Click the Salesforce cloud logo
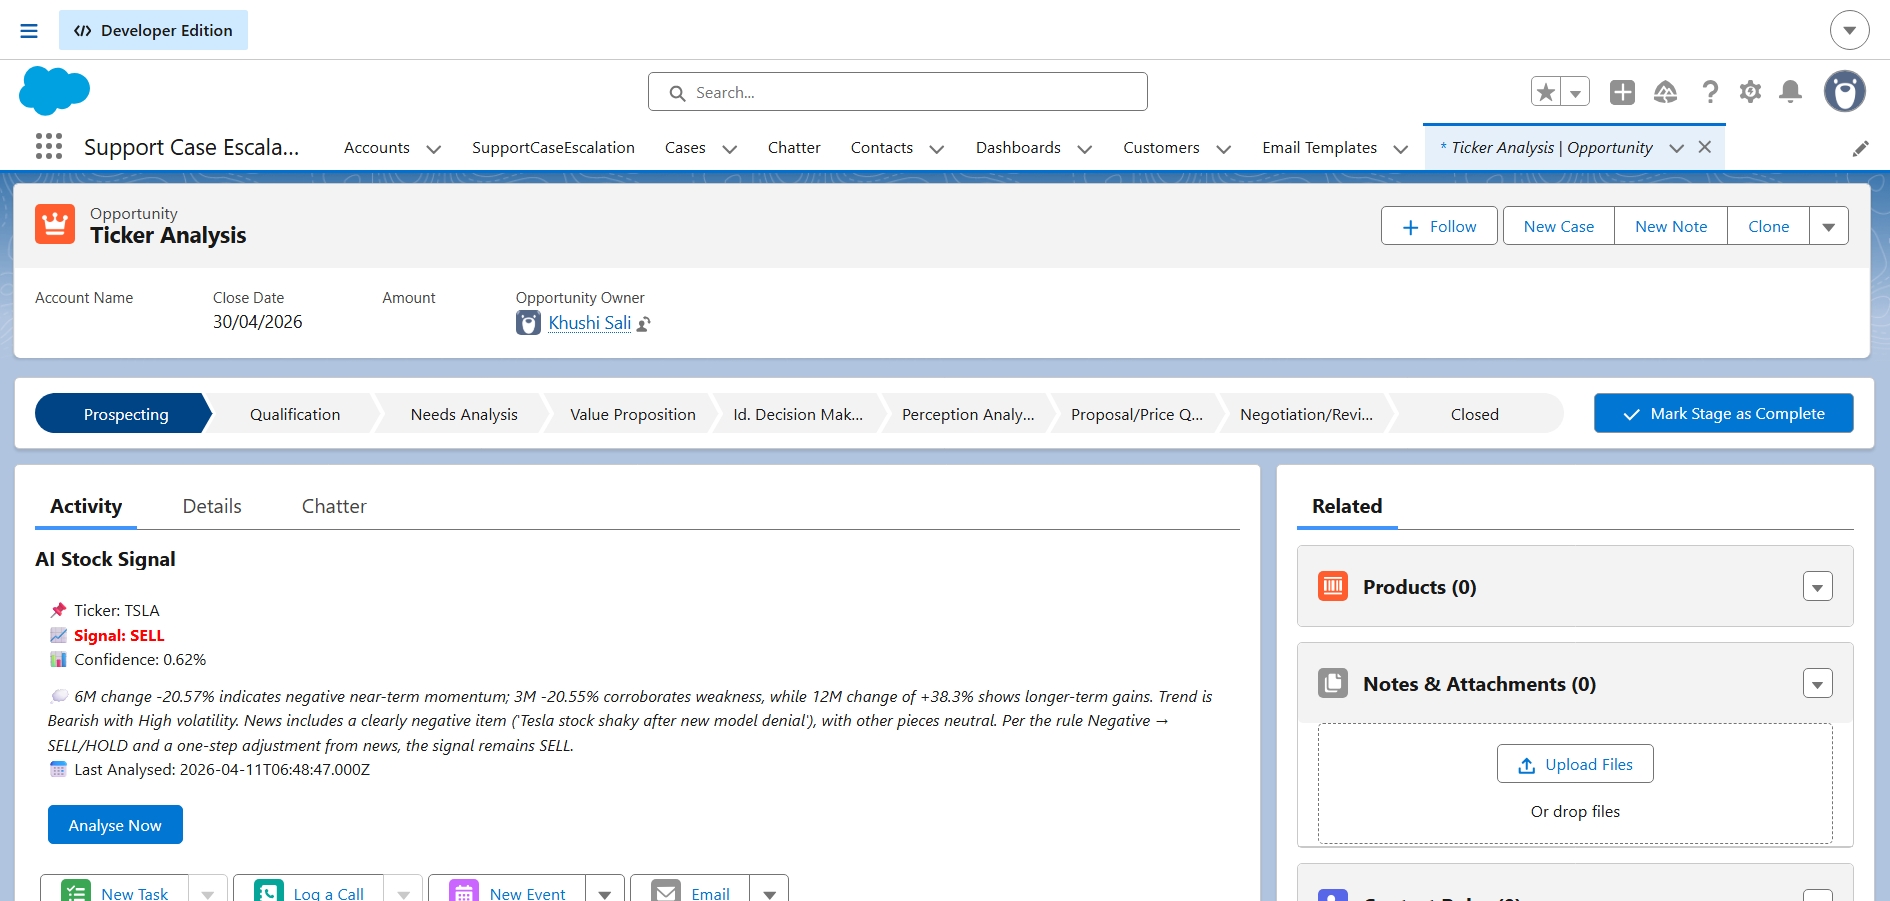This screenshot has width=1890, height=901. tap(54, 91)
